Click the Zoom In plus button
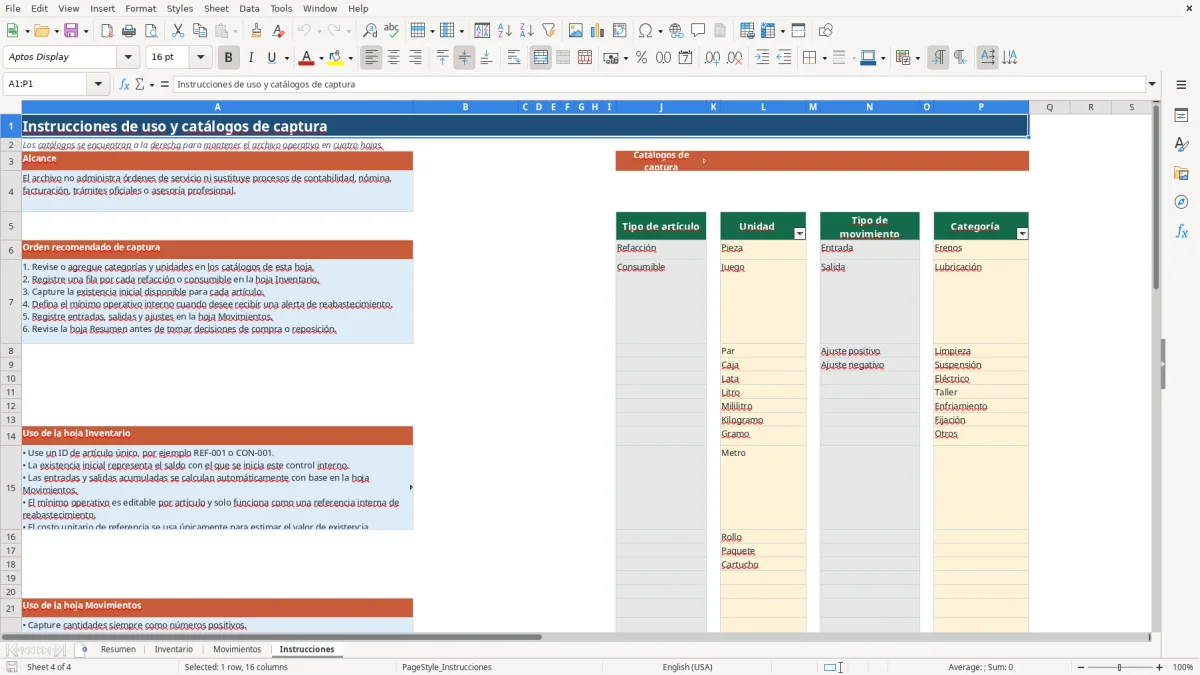This screenshot has width=1200, height=675. click(1160, 667)
